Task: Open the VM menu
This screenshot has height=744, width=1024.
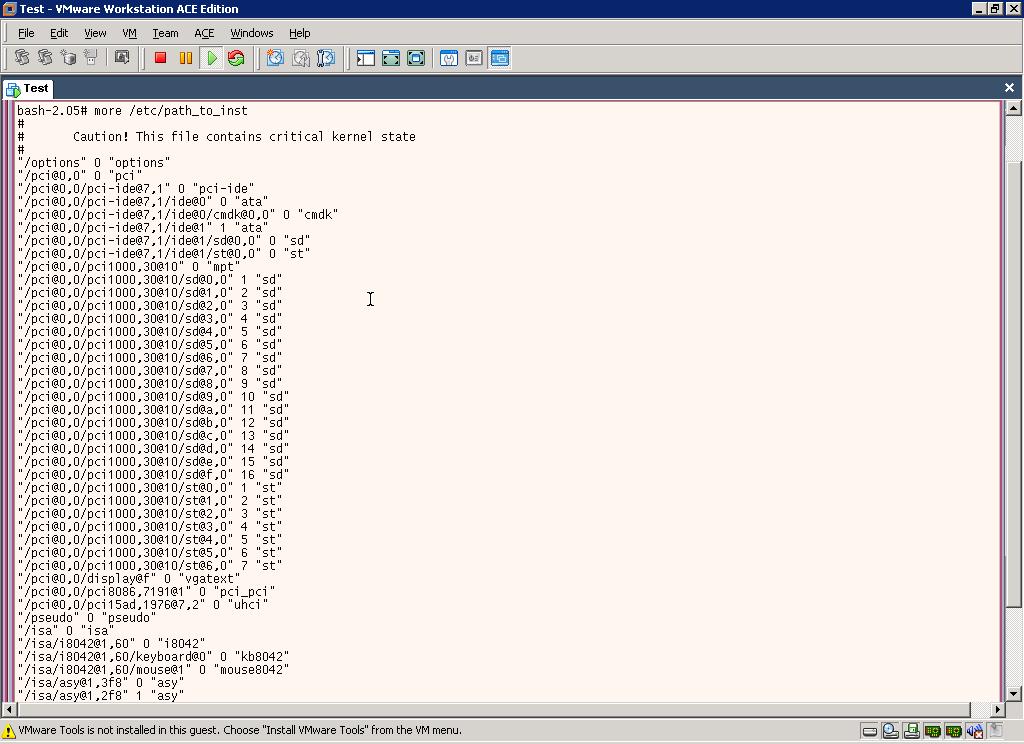Action: click(129, 33)
